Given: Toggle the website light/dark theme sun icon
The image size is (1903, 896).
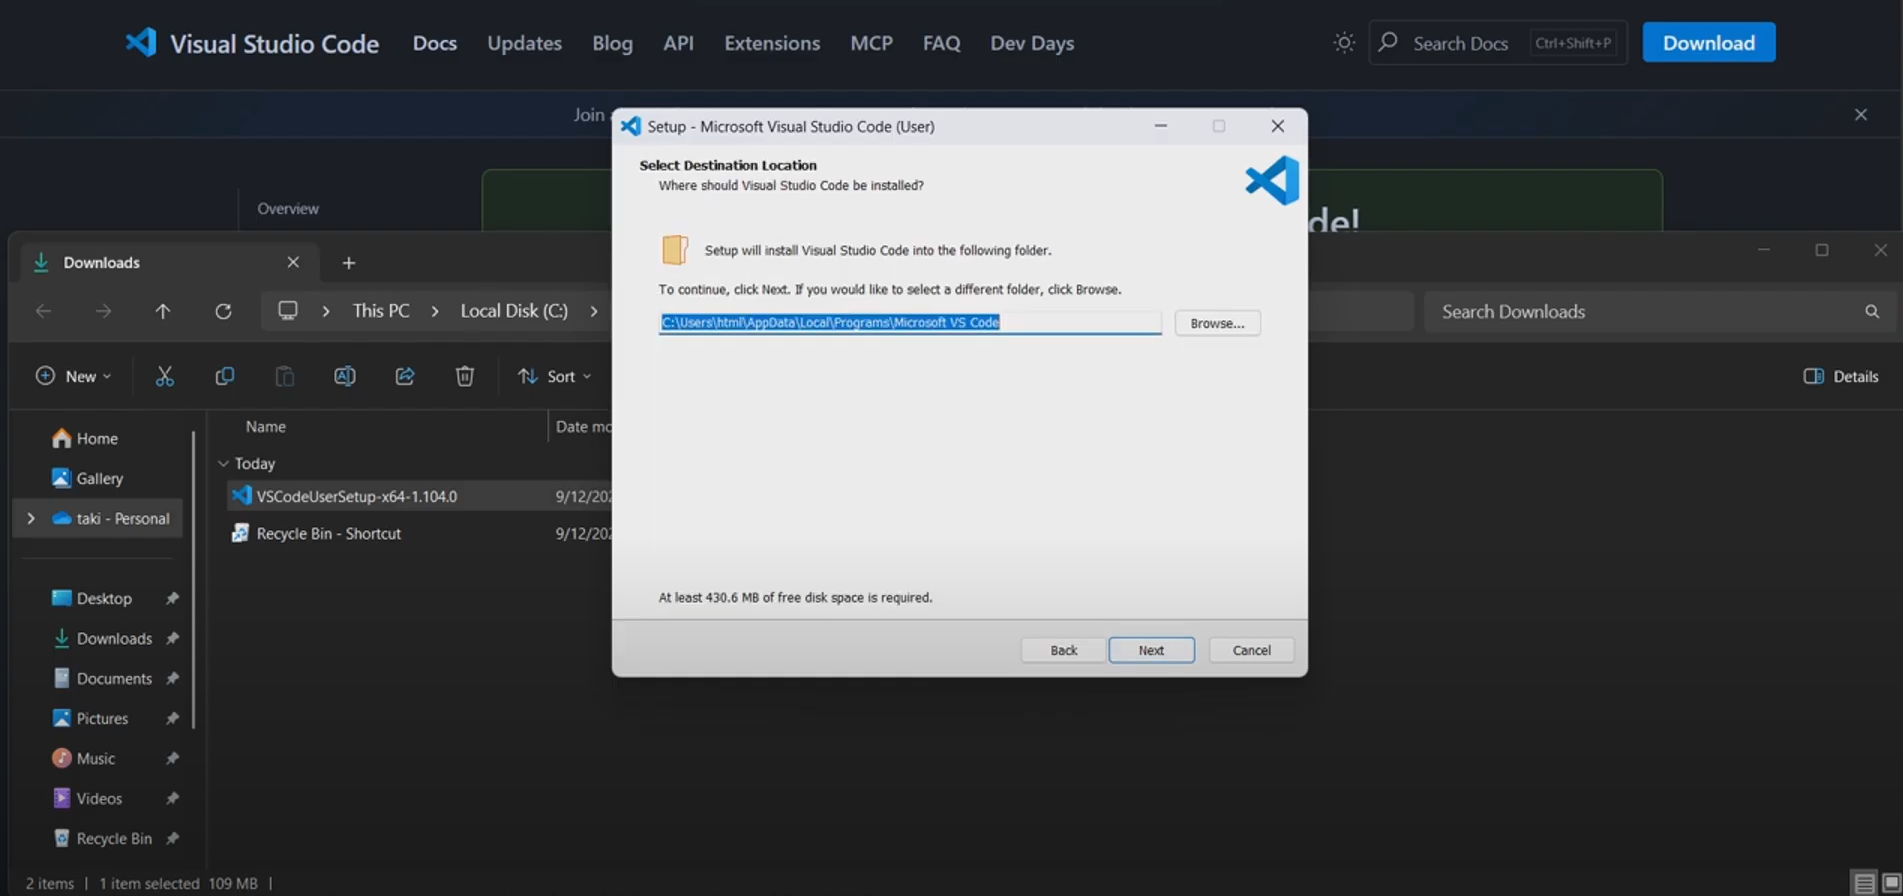Looking at the screenshot, I should click(1344, 43).
